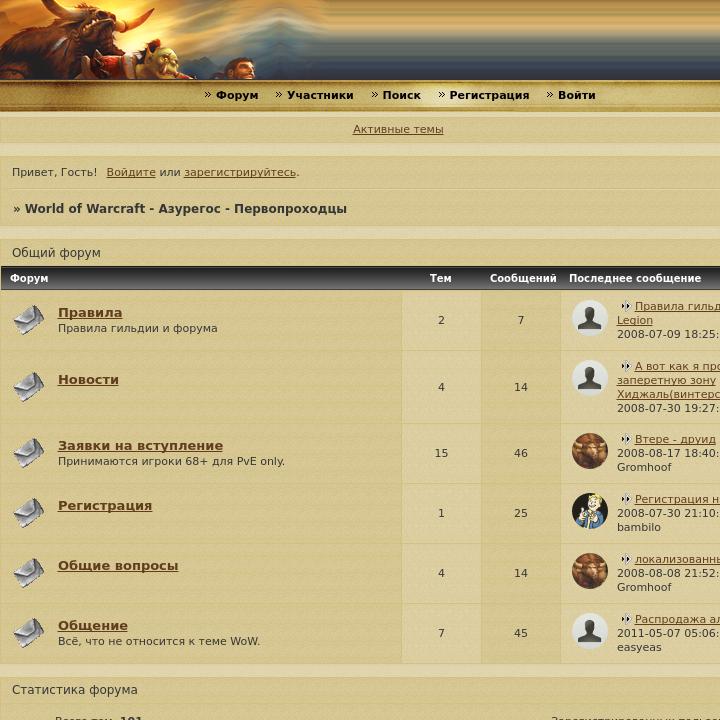Image resolution: width=720 pixels, height=720 pixels.
Task: Click bambilo's Vault Boy avatar
Action: tap(590, 511)
